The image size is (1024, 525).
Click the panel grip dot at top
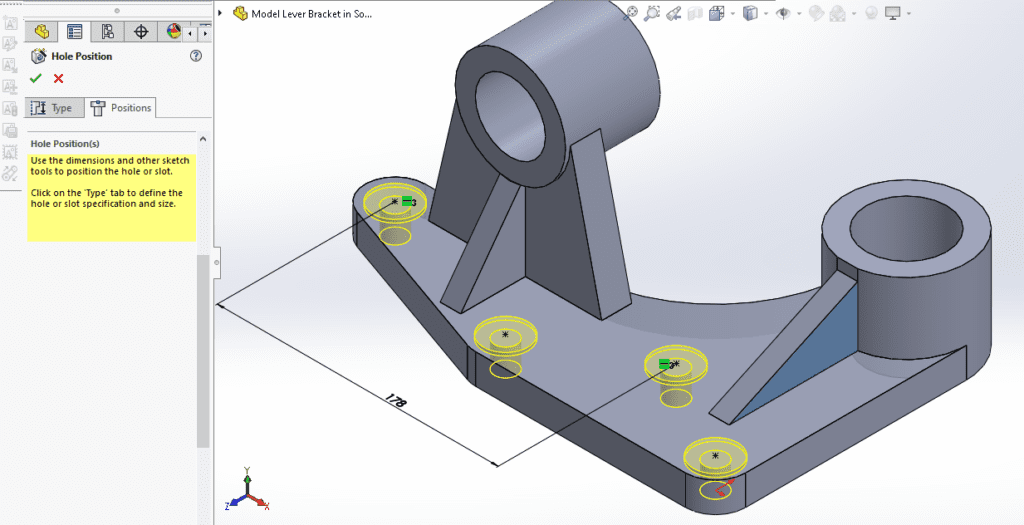(x=117, y=10)
